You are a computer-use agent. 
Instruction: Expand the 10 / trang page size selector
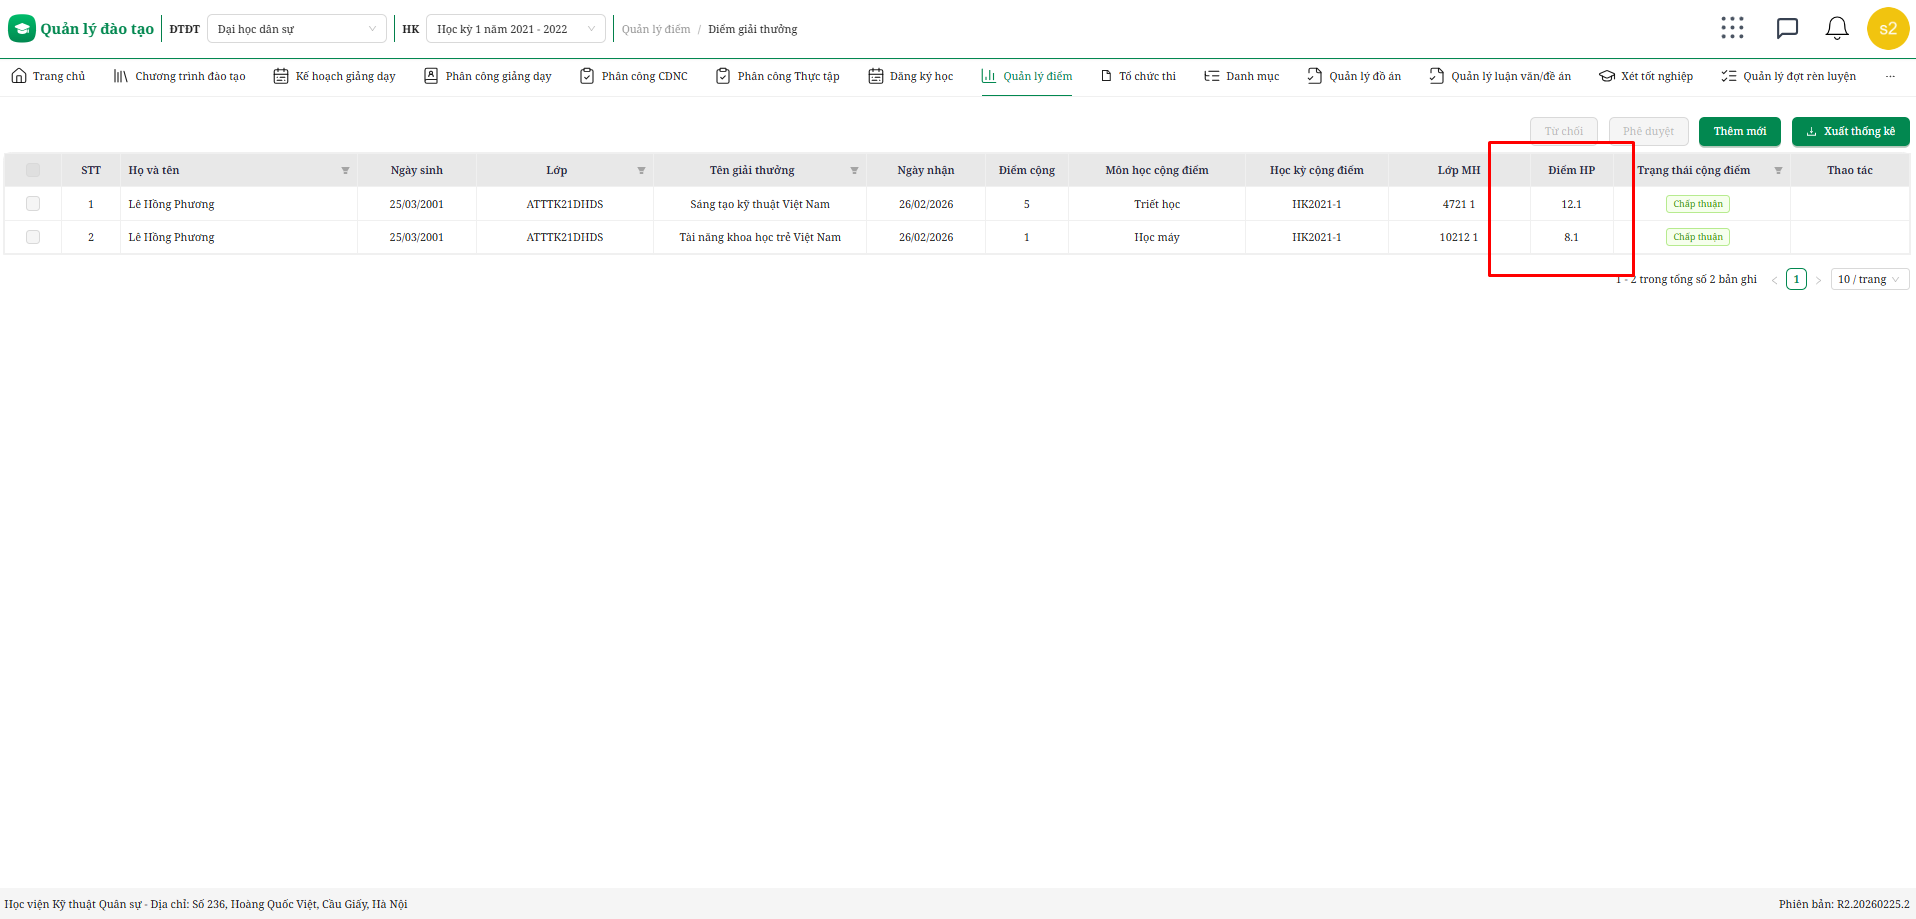tap(1868, 280)
